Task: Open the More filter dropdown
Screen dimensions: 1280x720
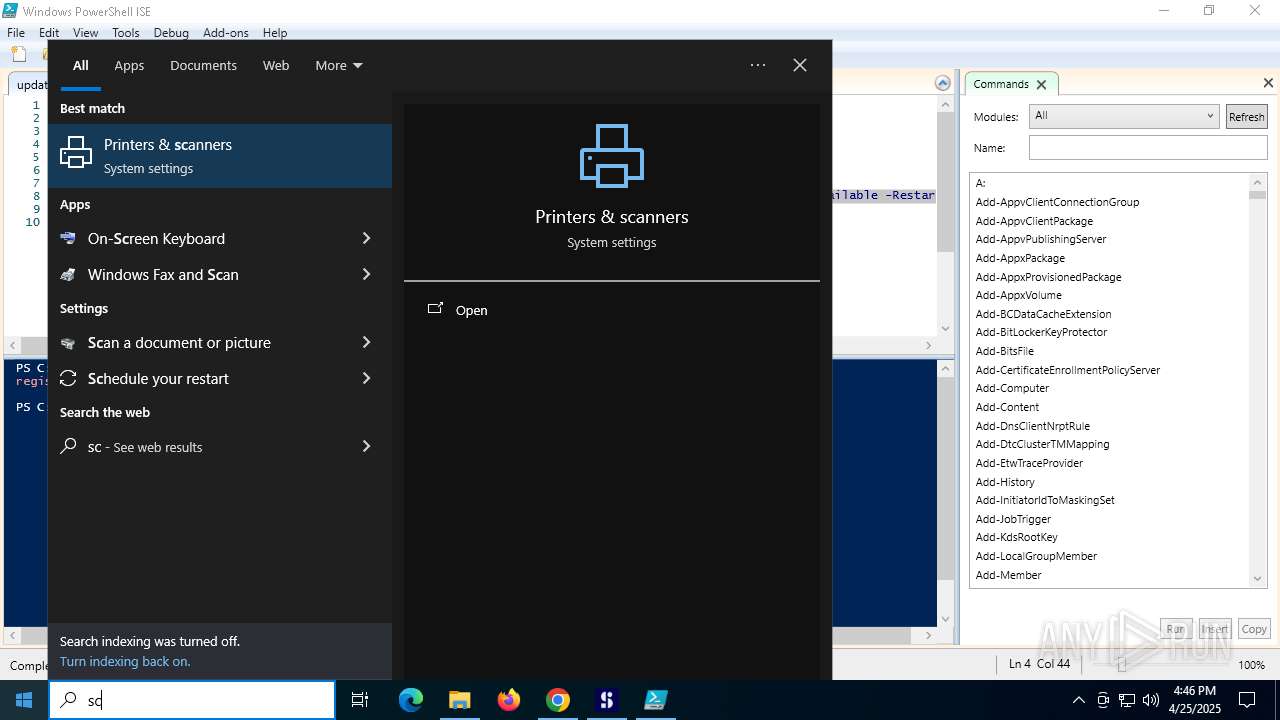Action: 339,65
